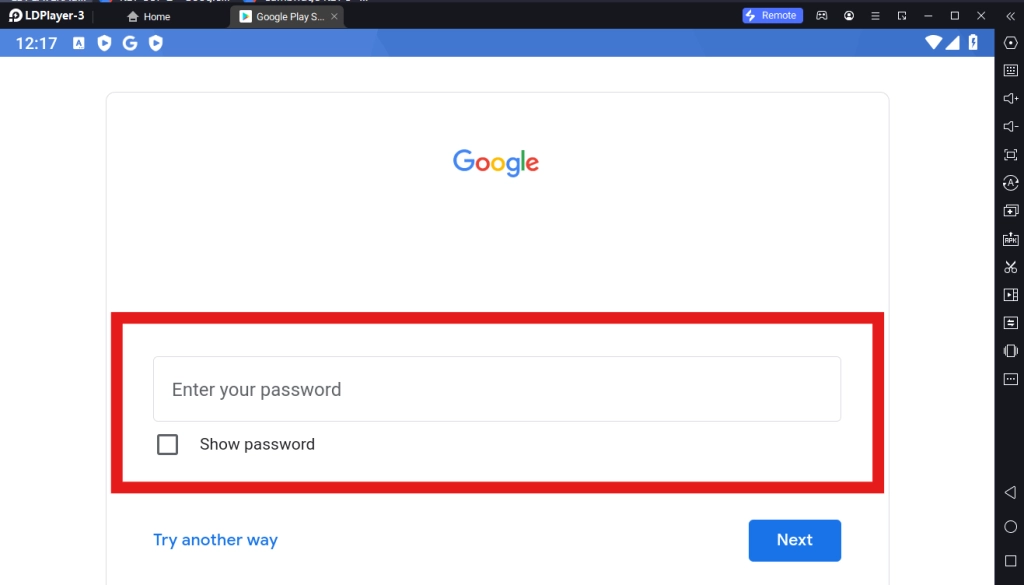Viewport: 1024px width, 585px height.
Task: Click the Try another way link
Action: 215,540
